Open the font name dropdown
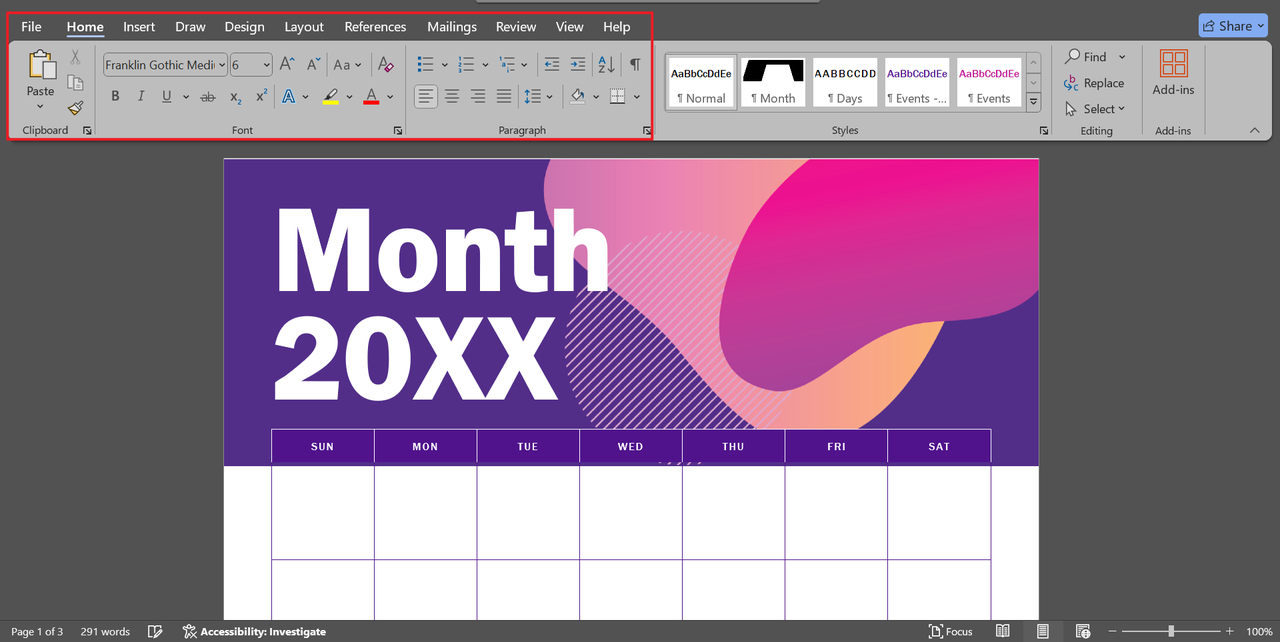The image size is (1280, 642). click(x=221, y=65)
